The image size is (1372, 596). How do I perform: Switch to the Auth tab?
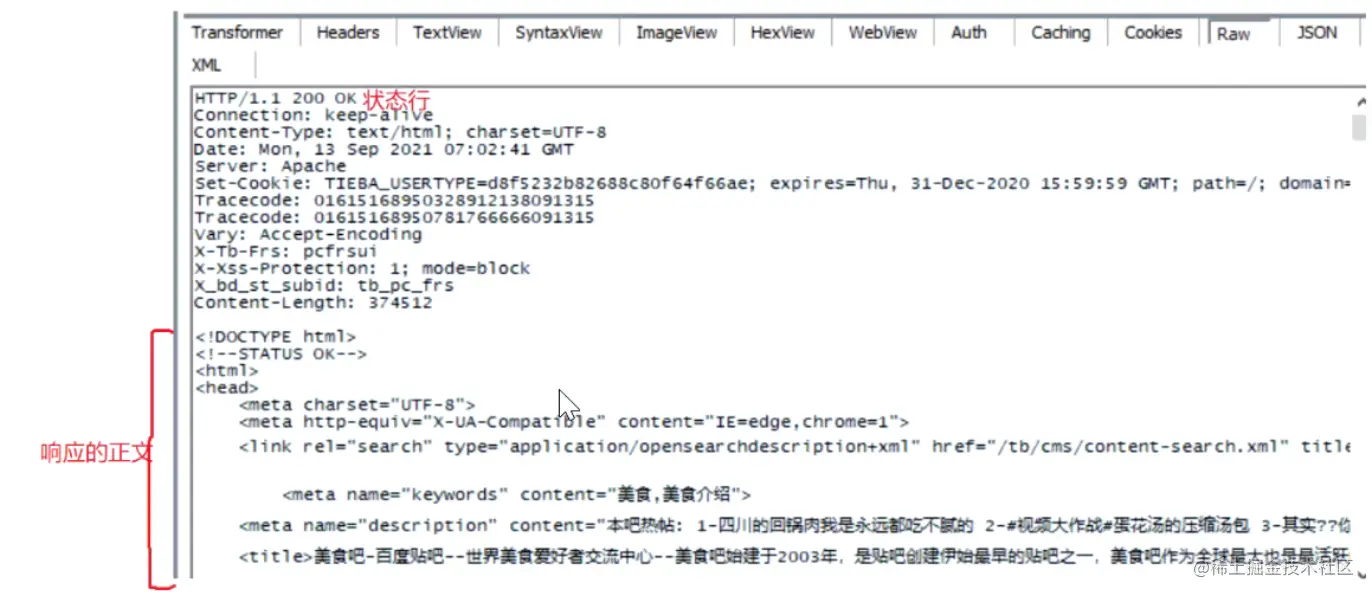click(968, 33)
